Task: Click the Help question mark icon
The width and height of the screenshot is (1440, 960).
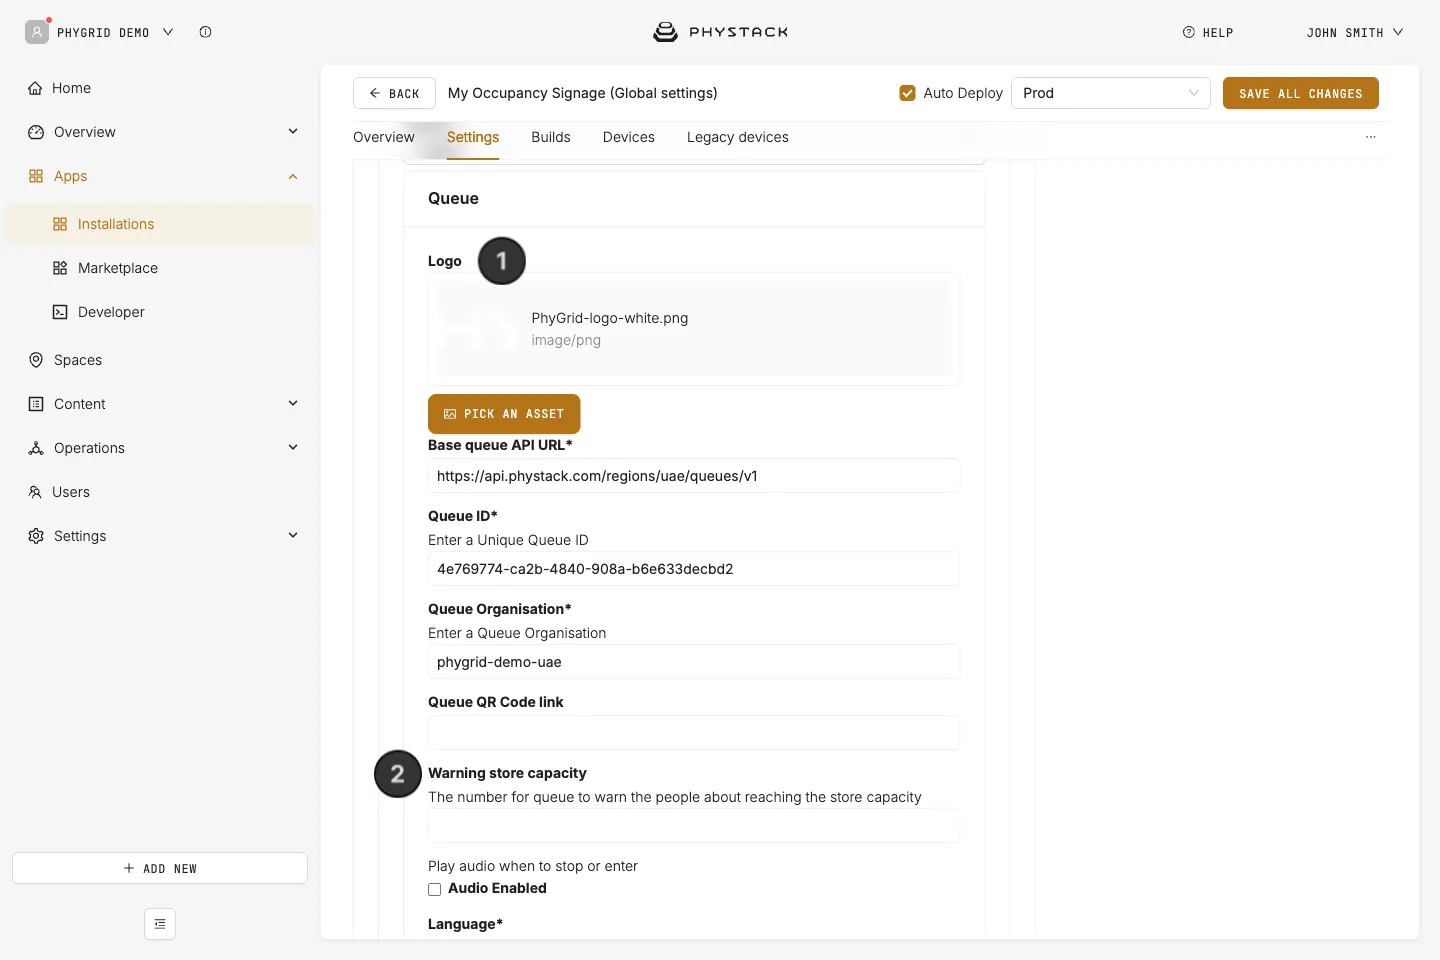Action: click(1189, 32)
